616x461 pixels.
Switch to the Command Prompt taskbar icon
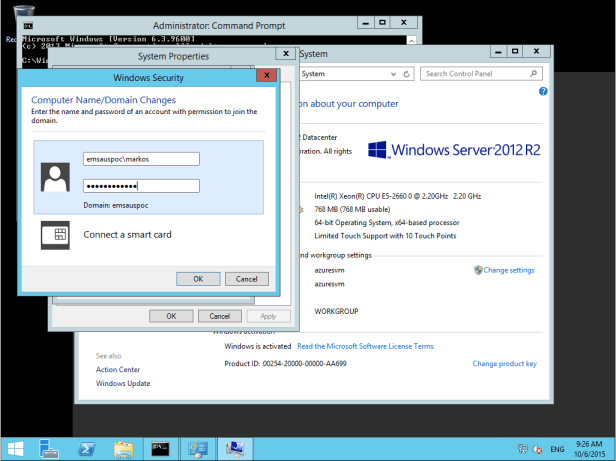[160, 449]
